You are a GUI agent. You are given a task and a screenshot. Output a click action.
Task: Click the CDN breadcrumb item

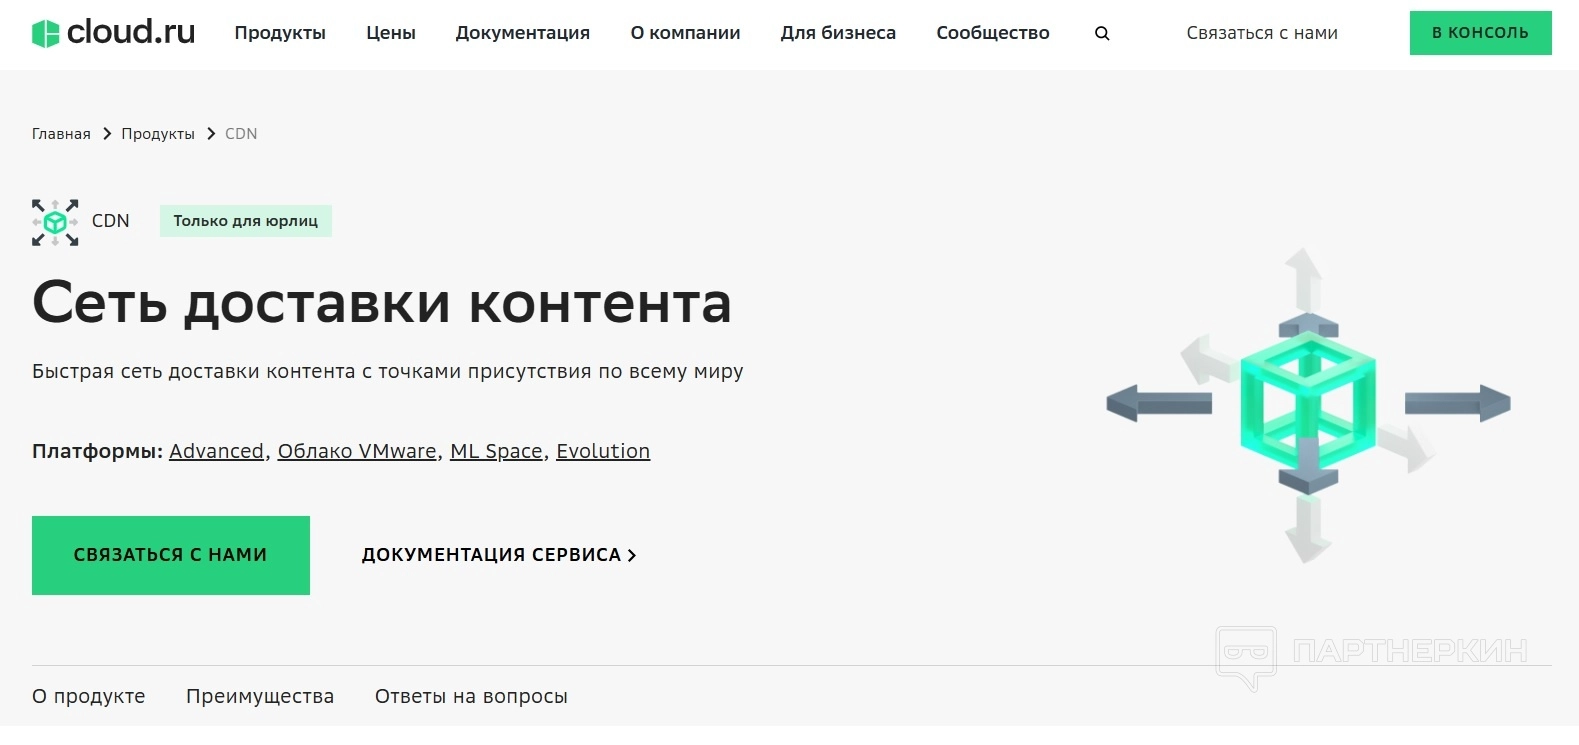coord(241,134)
